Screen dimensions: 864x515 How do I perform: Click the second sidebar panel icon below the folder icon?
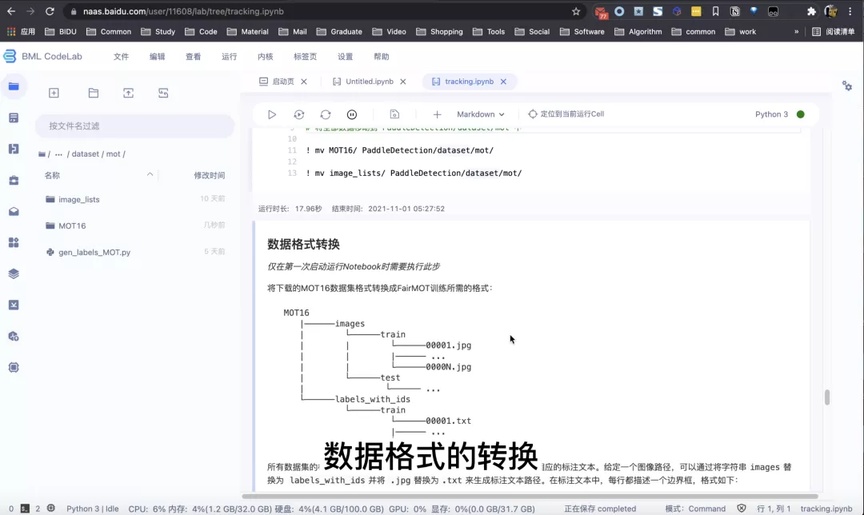[x=14, y=118]
